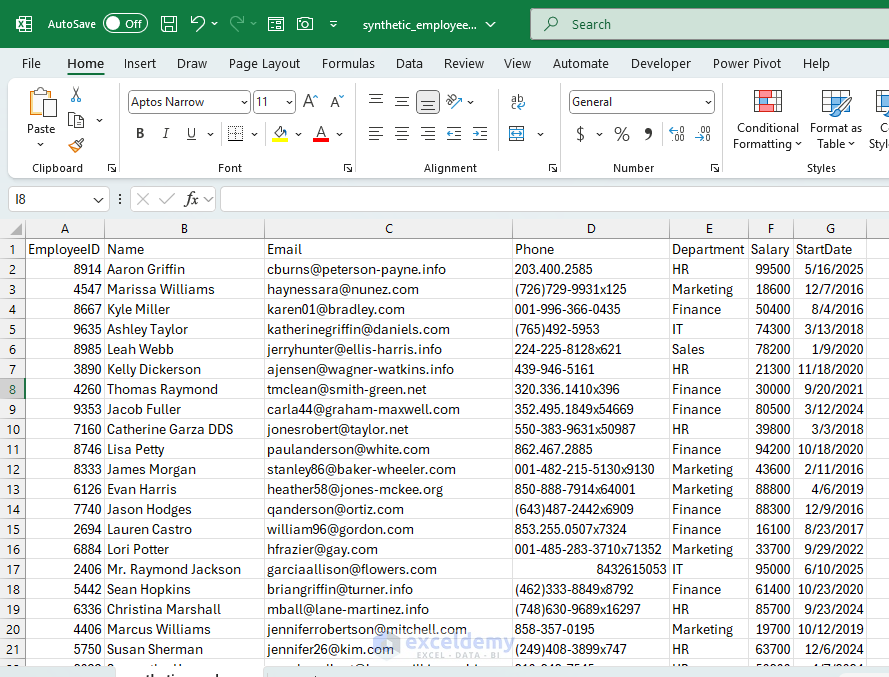Open the Number format dialog launcher

(x=715, y=168)
